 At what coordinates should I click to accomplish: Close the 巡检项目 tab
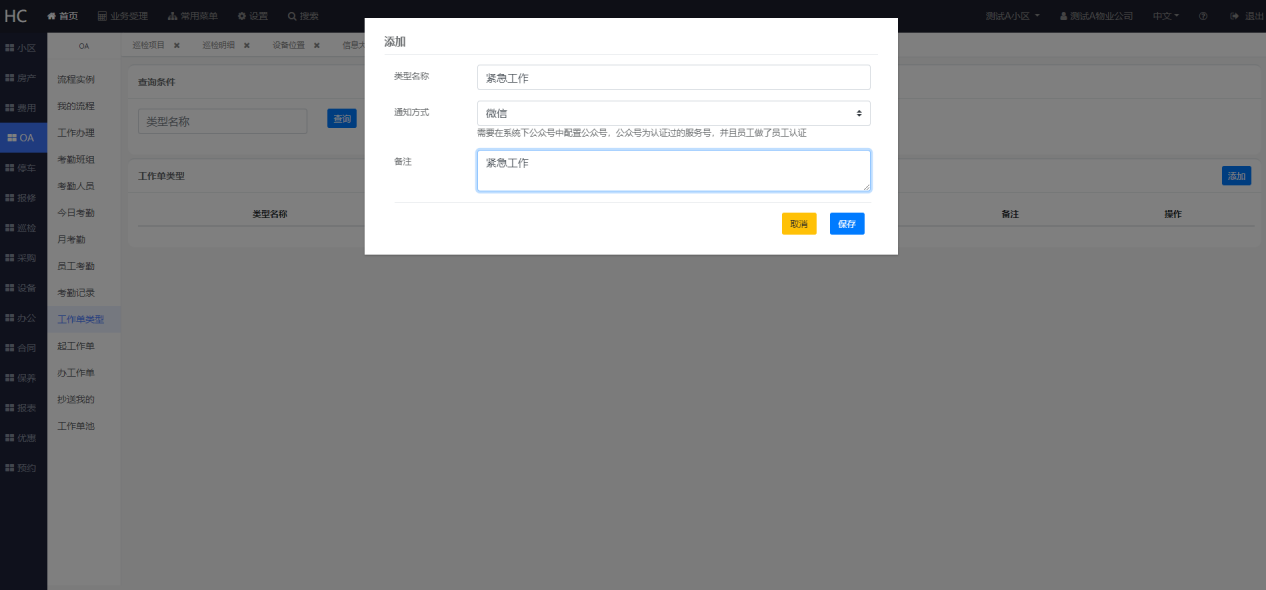pyautogui.click(x=177, y=45)
